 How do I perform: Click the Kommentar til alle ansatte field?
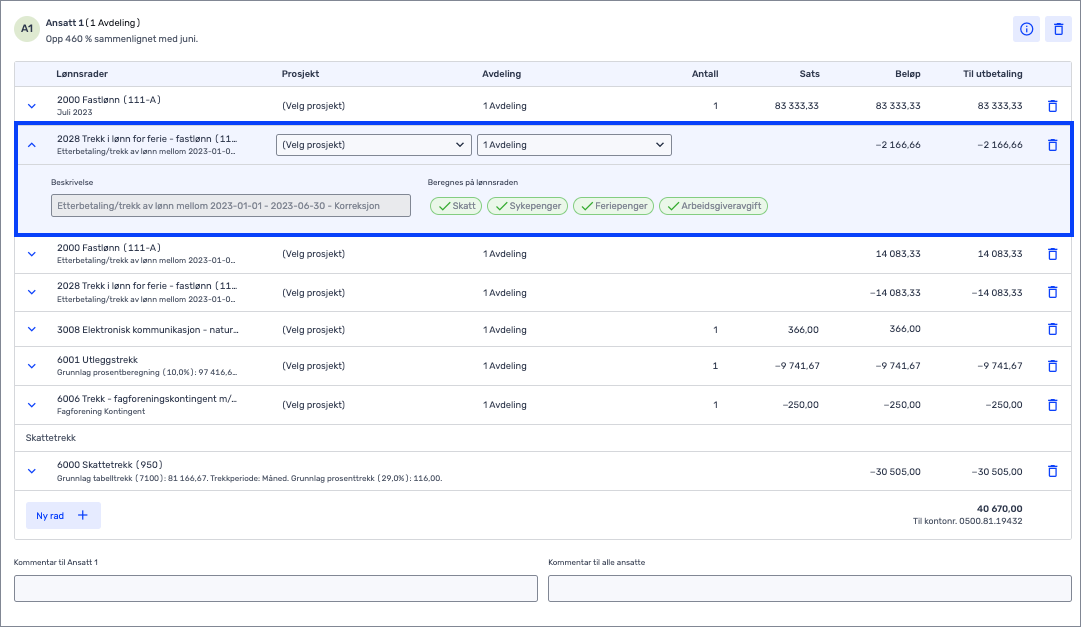[810, 588]
